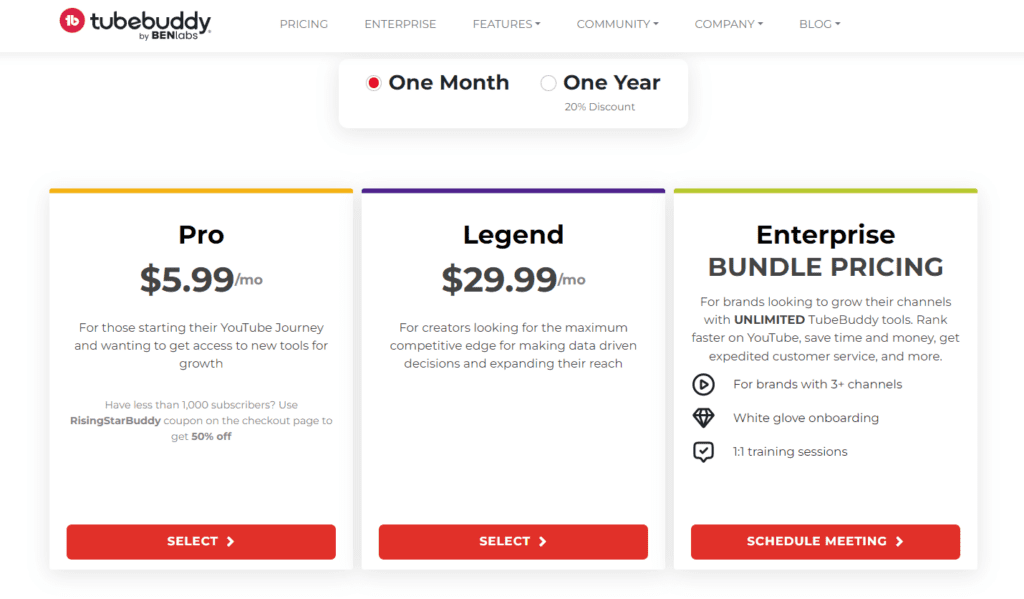Click the diamond white glove onboarding icon
The image size is (1024, 599).
coord(703,418)
